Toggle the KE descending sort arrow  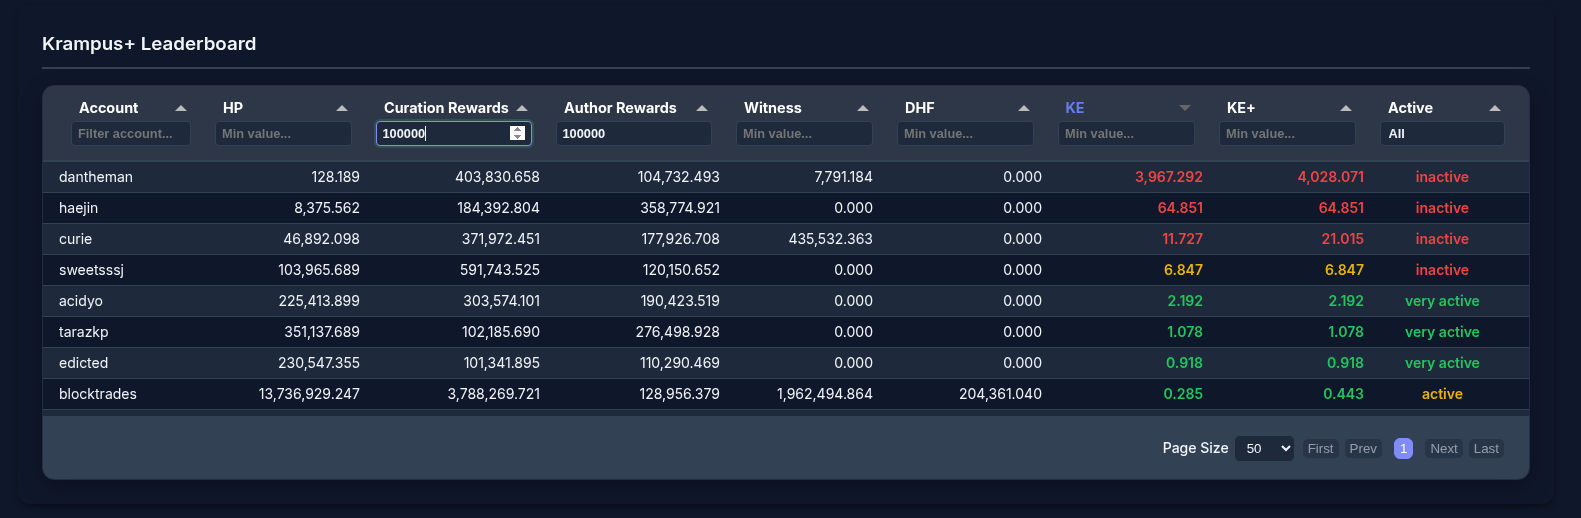[x=1185, y=108]
